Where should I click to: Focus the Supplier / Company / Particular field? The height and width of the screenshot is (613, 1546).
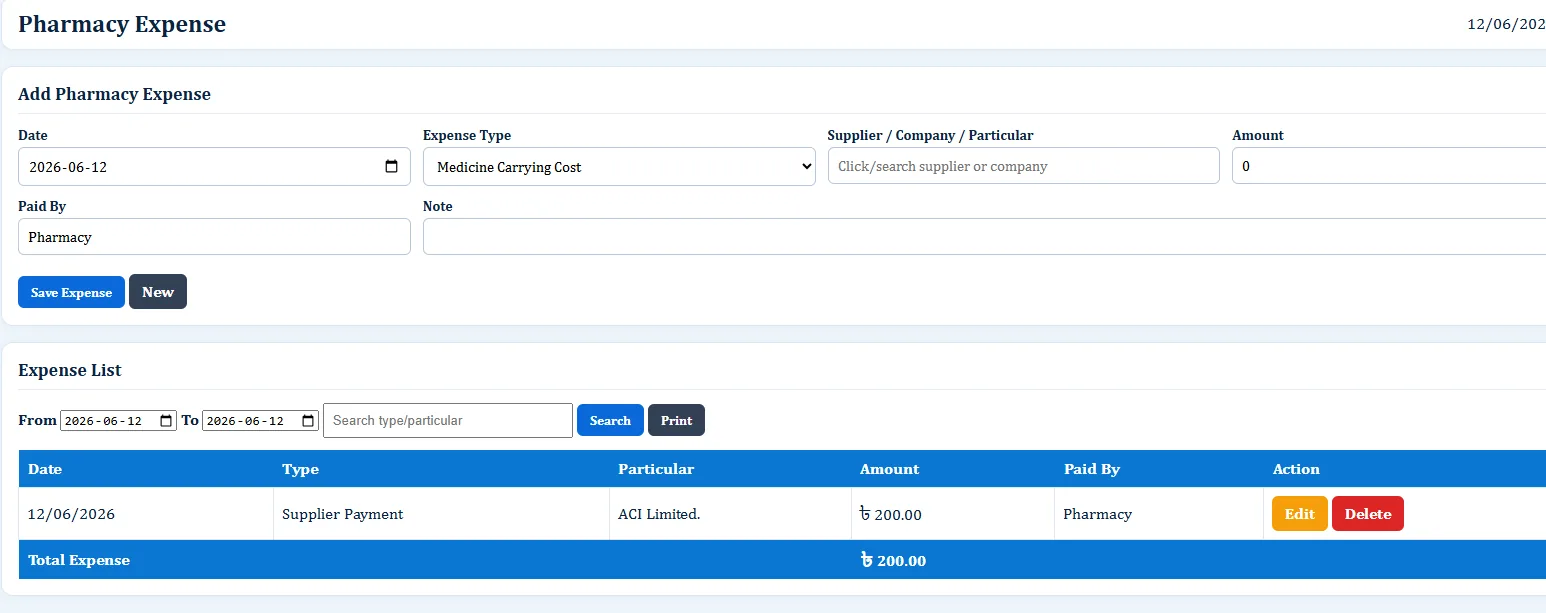point(1023,166)
